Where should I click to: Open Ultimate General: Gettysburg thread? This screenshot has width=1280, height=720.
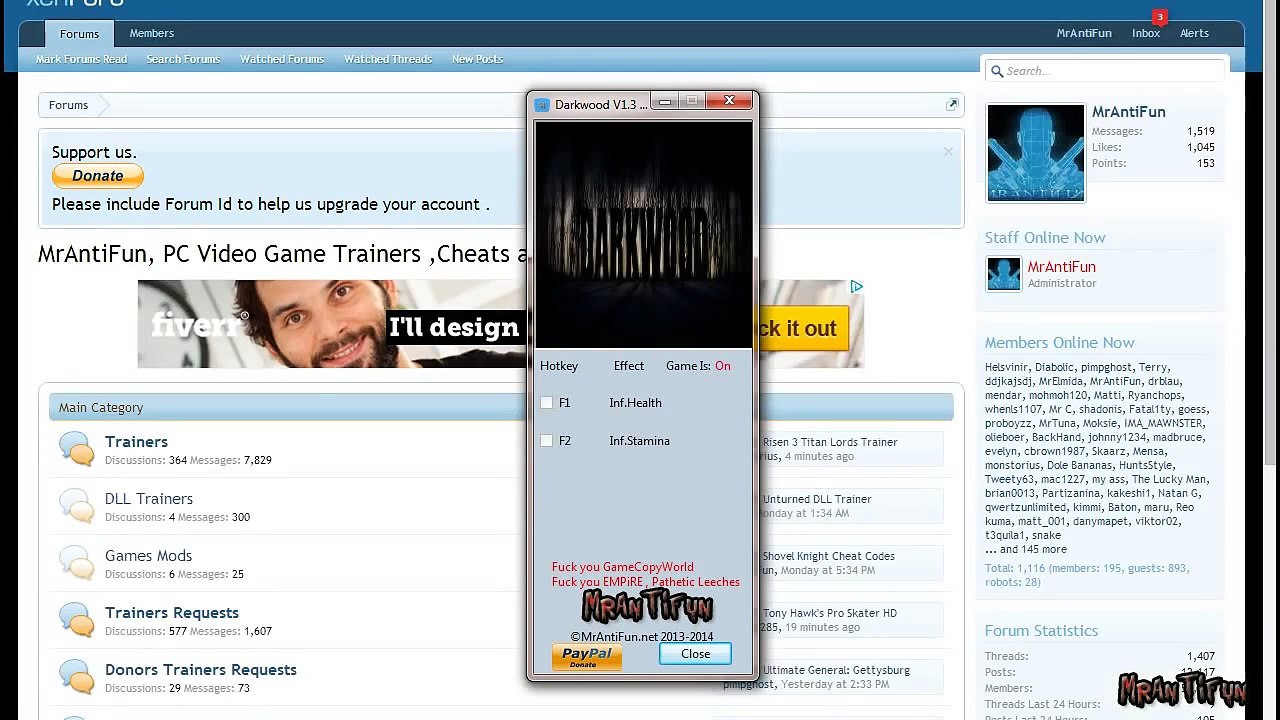[x=836, y=670]
